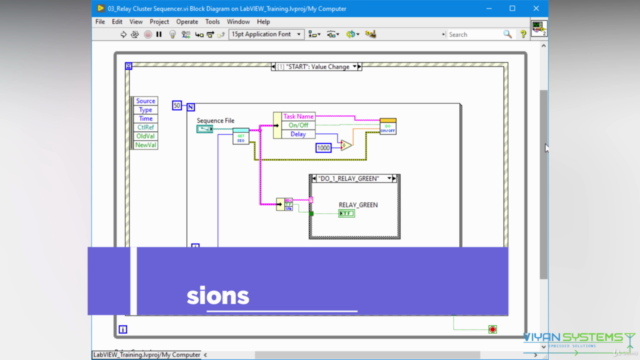Viewport: 640px width, 360px height.
Task: Click the case selector terminal question mark
Action: [x=311, y=200]
